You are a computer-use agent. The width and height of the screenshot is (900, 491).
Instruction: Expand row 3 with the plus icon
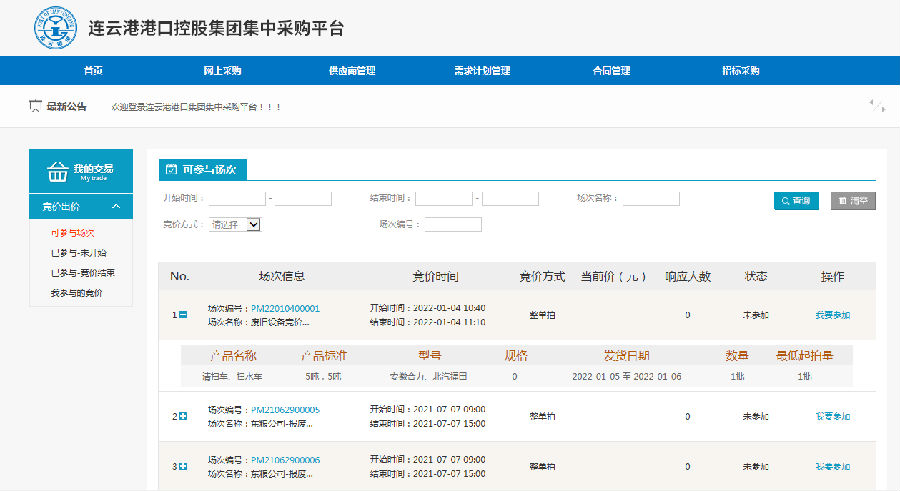coord(183,466)
